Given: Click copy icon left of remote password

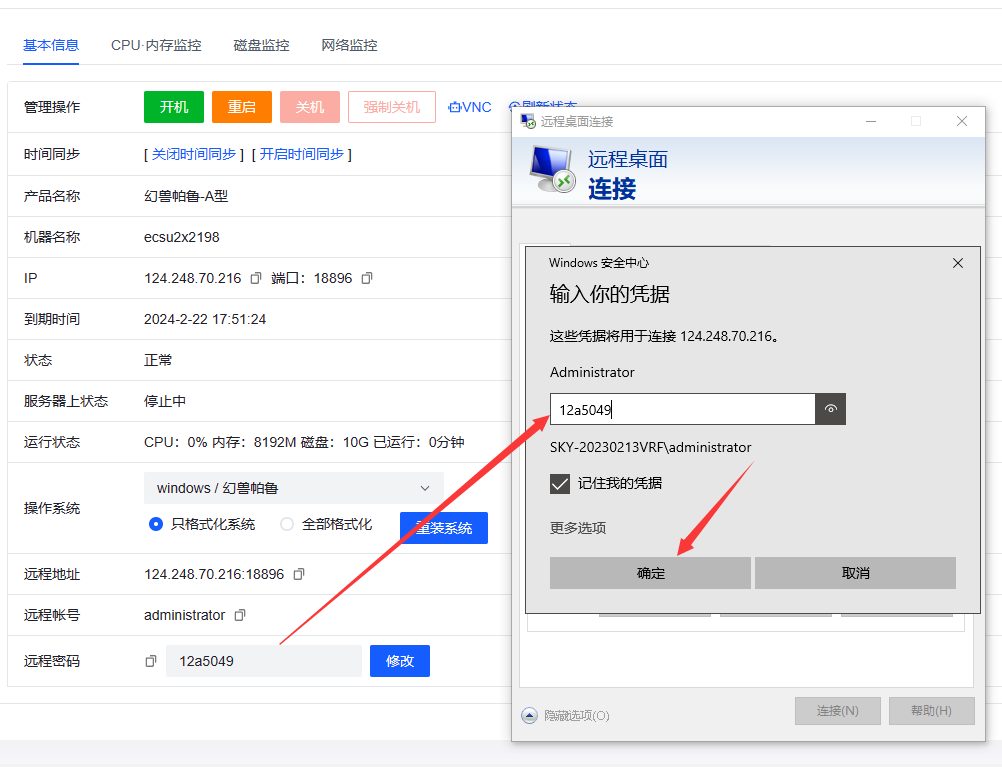Looking at the screenshot, I should 151,661.
